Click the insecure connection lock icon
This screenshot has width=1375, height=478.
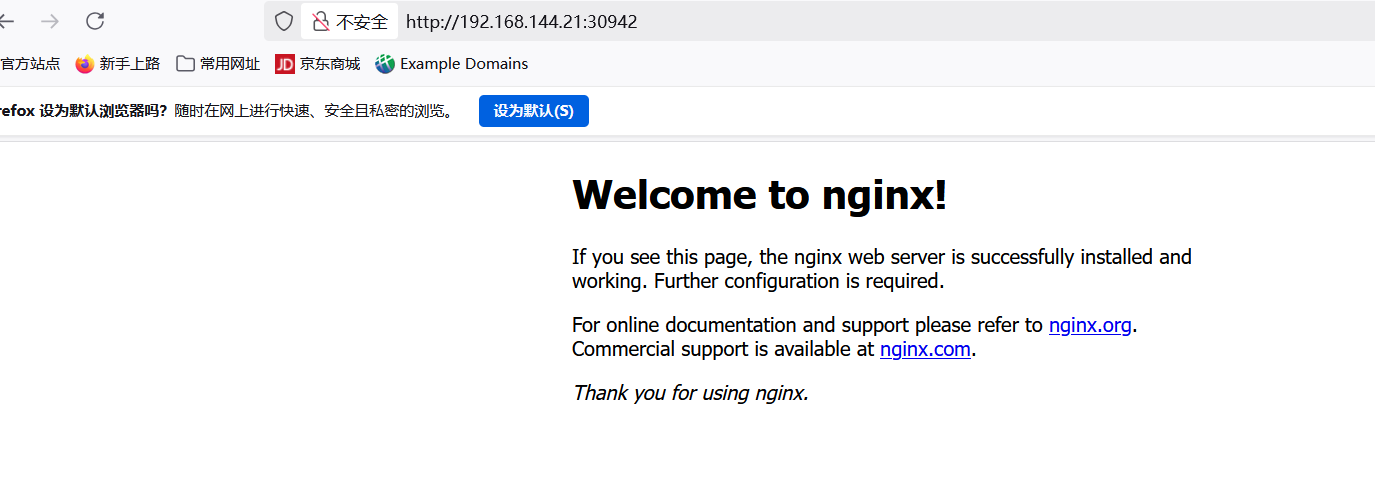[x=320, y=21]
